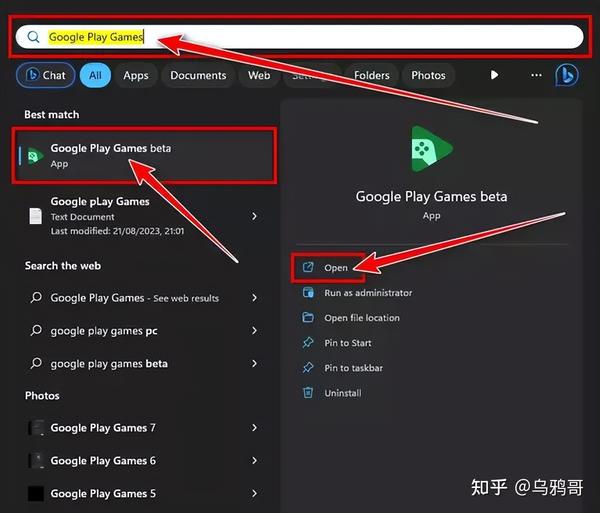This screenshot has height=513, width=600.
Task: Choose Open file location
Action: point(362,318)
